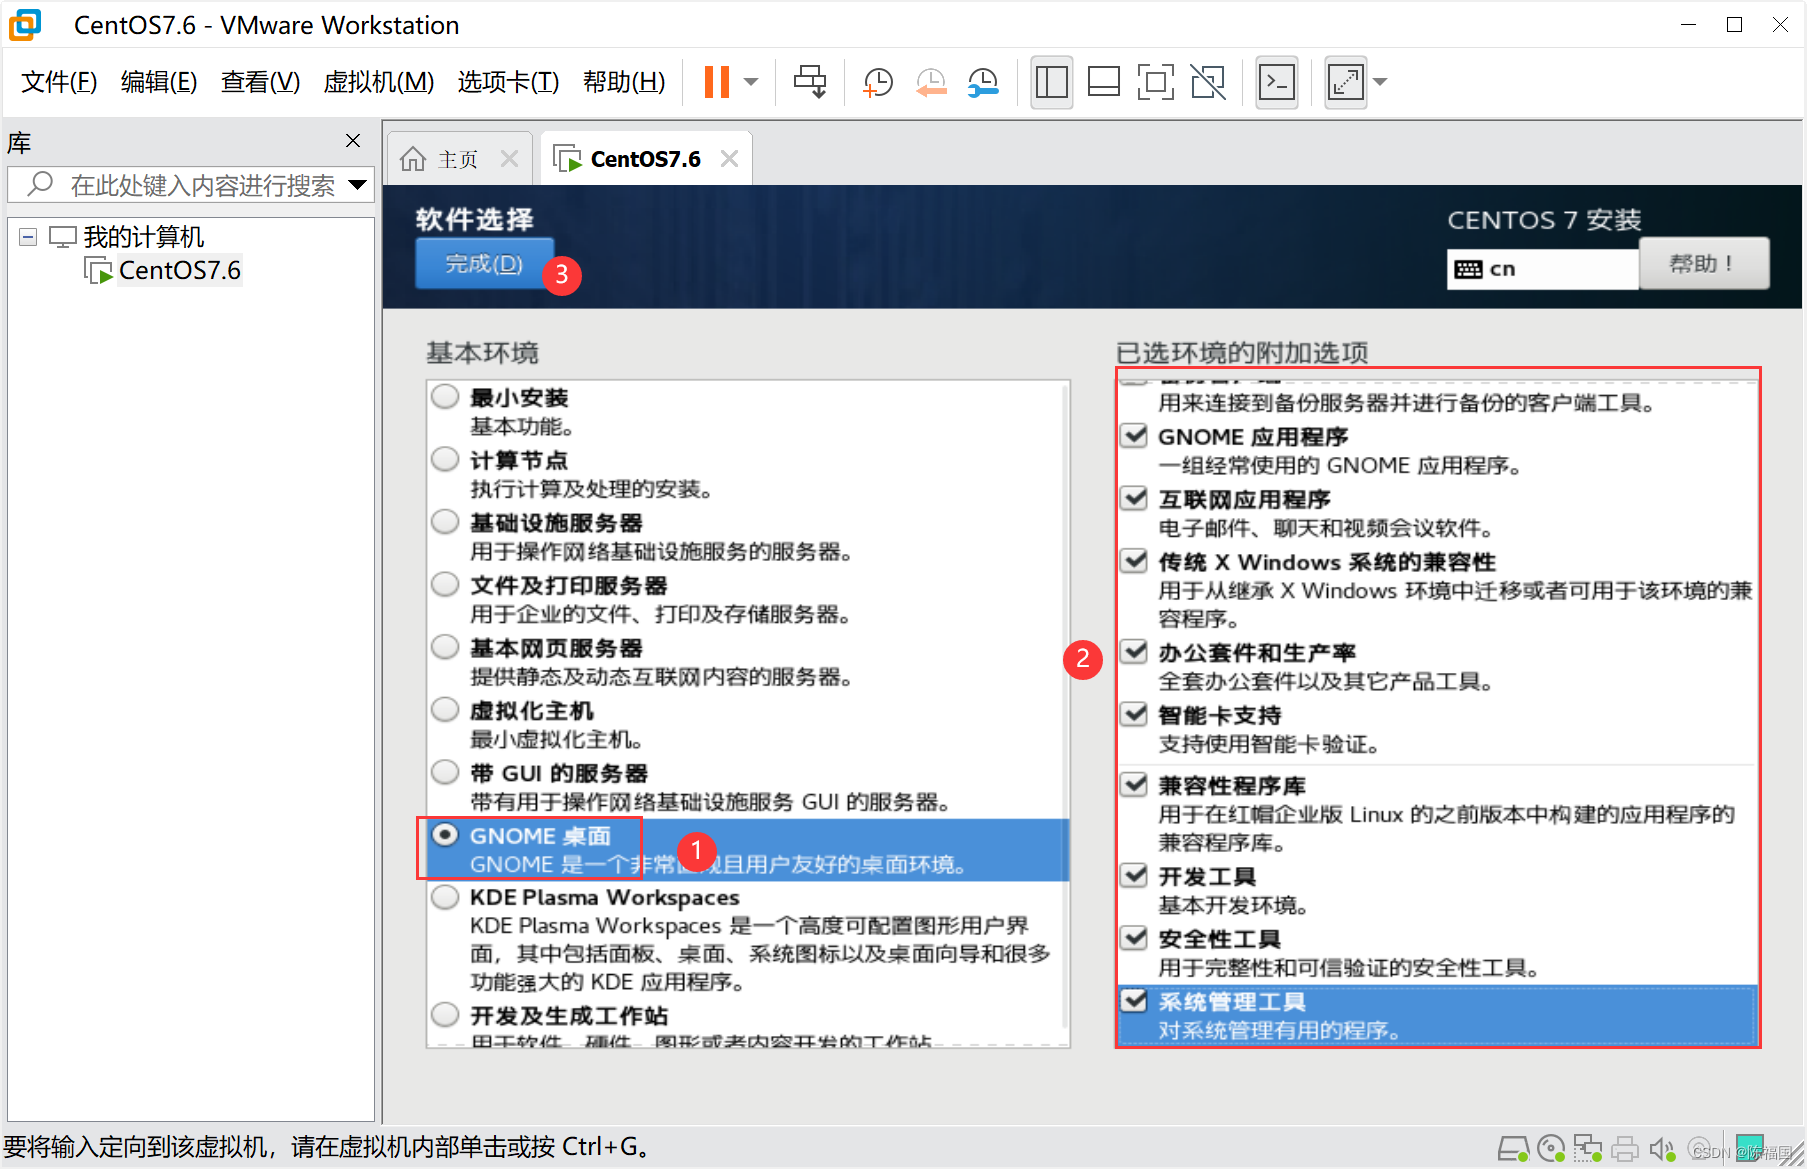This screenshot has width=1807, height=1169.
Task: Uncheck the 兼容性程序库 checkbox
Action: pos(1134,785)
